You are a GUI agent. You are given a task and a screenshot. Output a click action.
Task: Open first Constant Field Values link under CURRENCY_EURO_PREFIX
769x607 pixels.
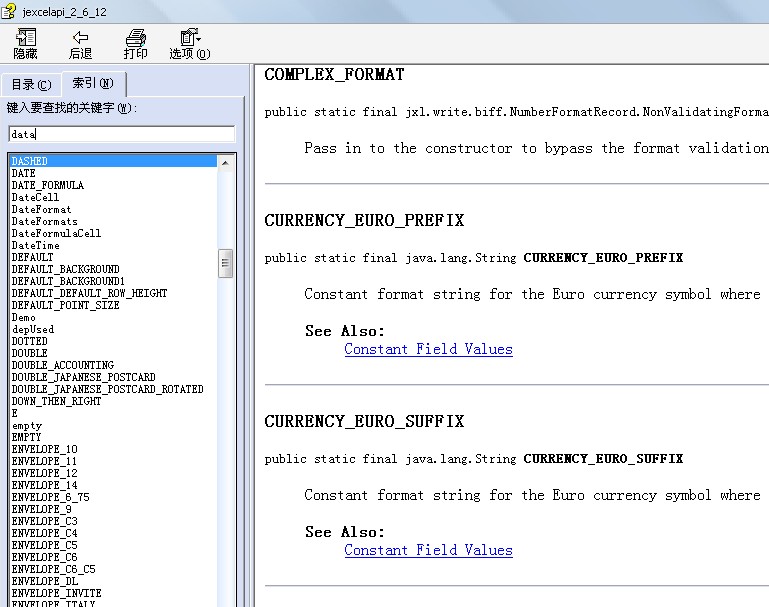point(428,349)
